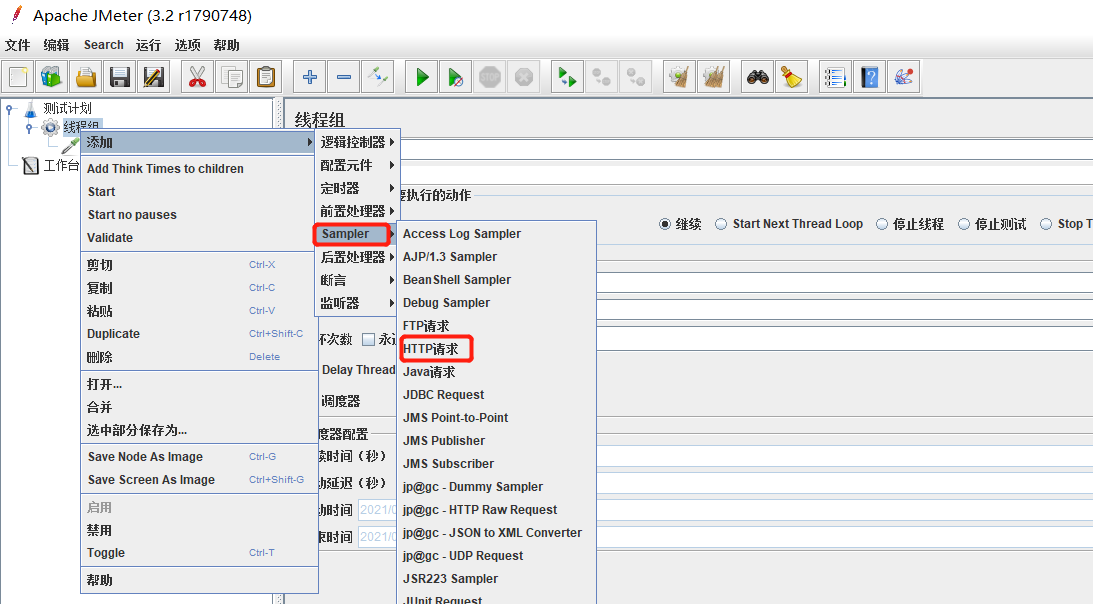Click the Collapse All minus icon
The image size is (1093, 604).
pos(344,77)
